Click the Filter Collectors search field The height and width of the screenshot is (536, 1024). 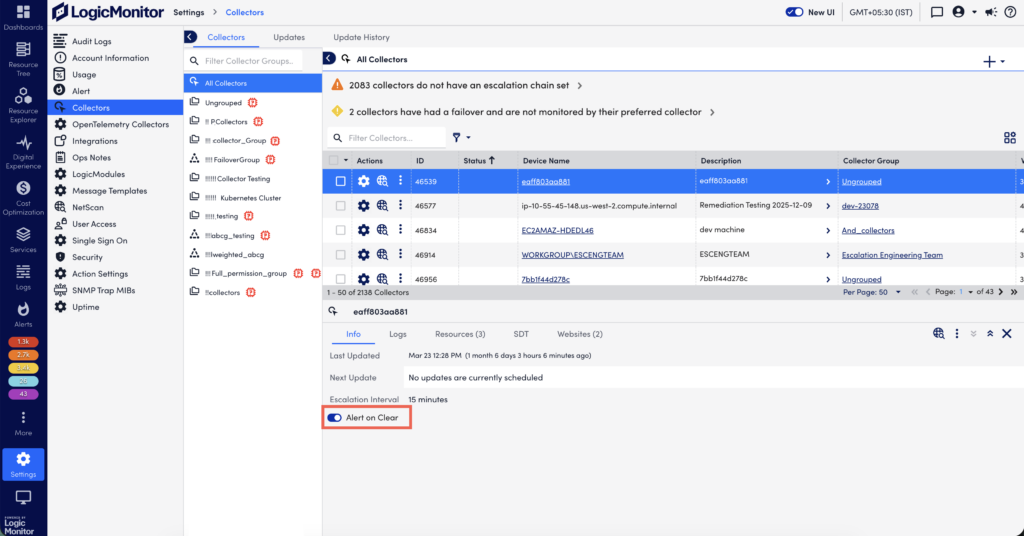point(387,138)
